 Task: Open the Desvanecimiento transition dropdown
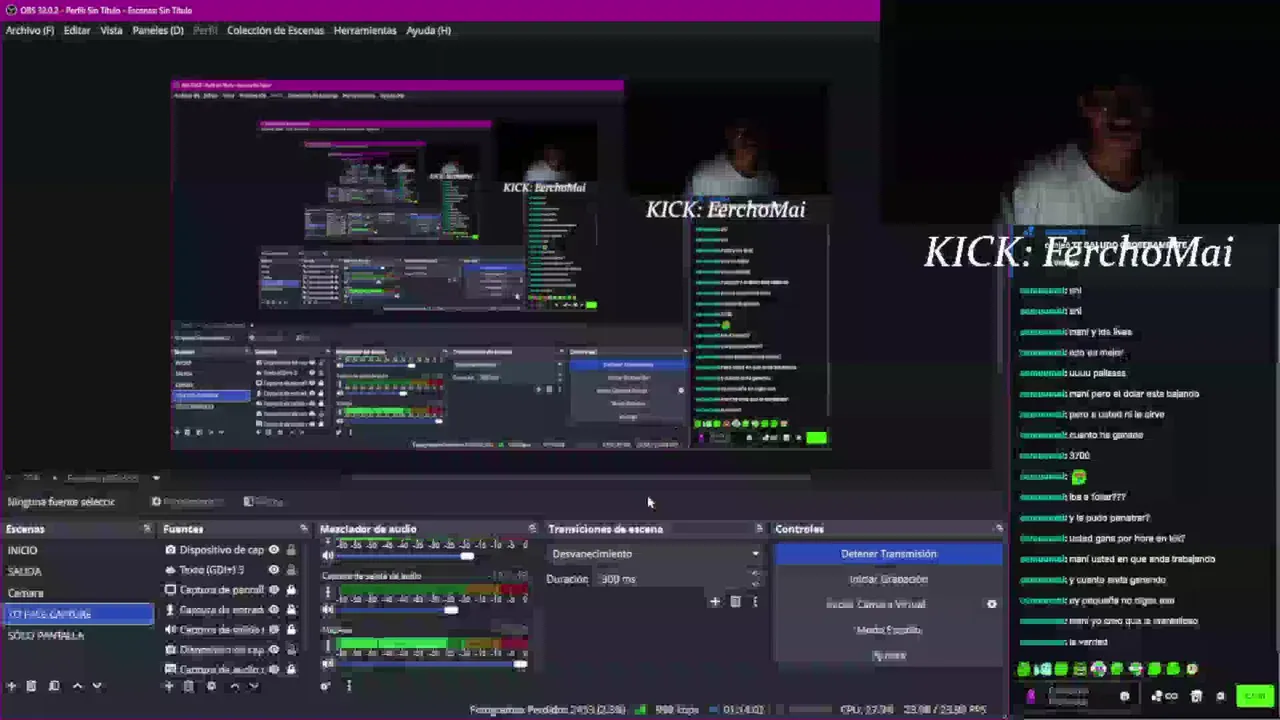tap(655, 554)
